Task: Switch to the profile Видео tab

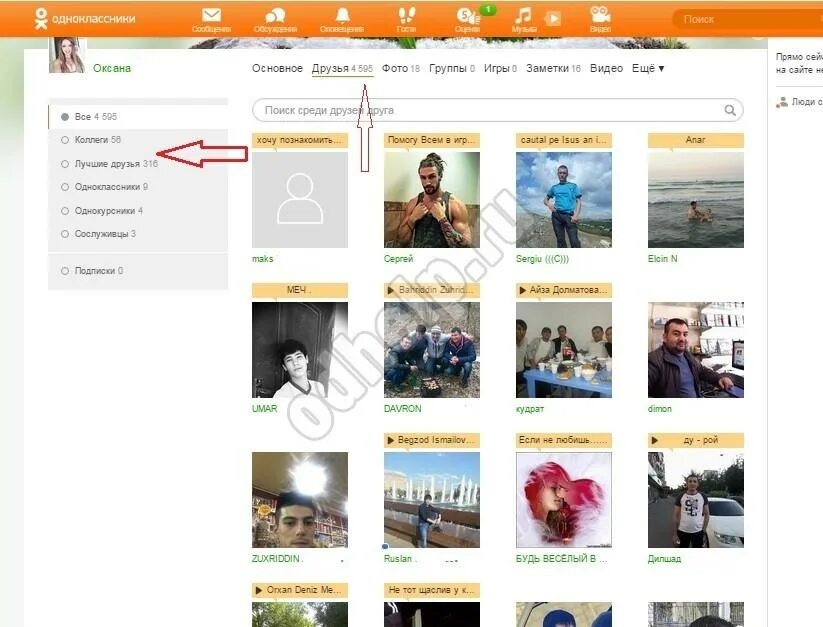Action: pos(606,68)
